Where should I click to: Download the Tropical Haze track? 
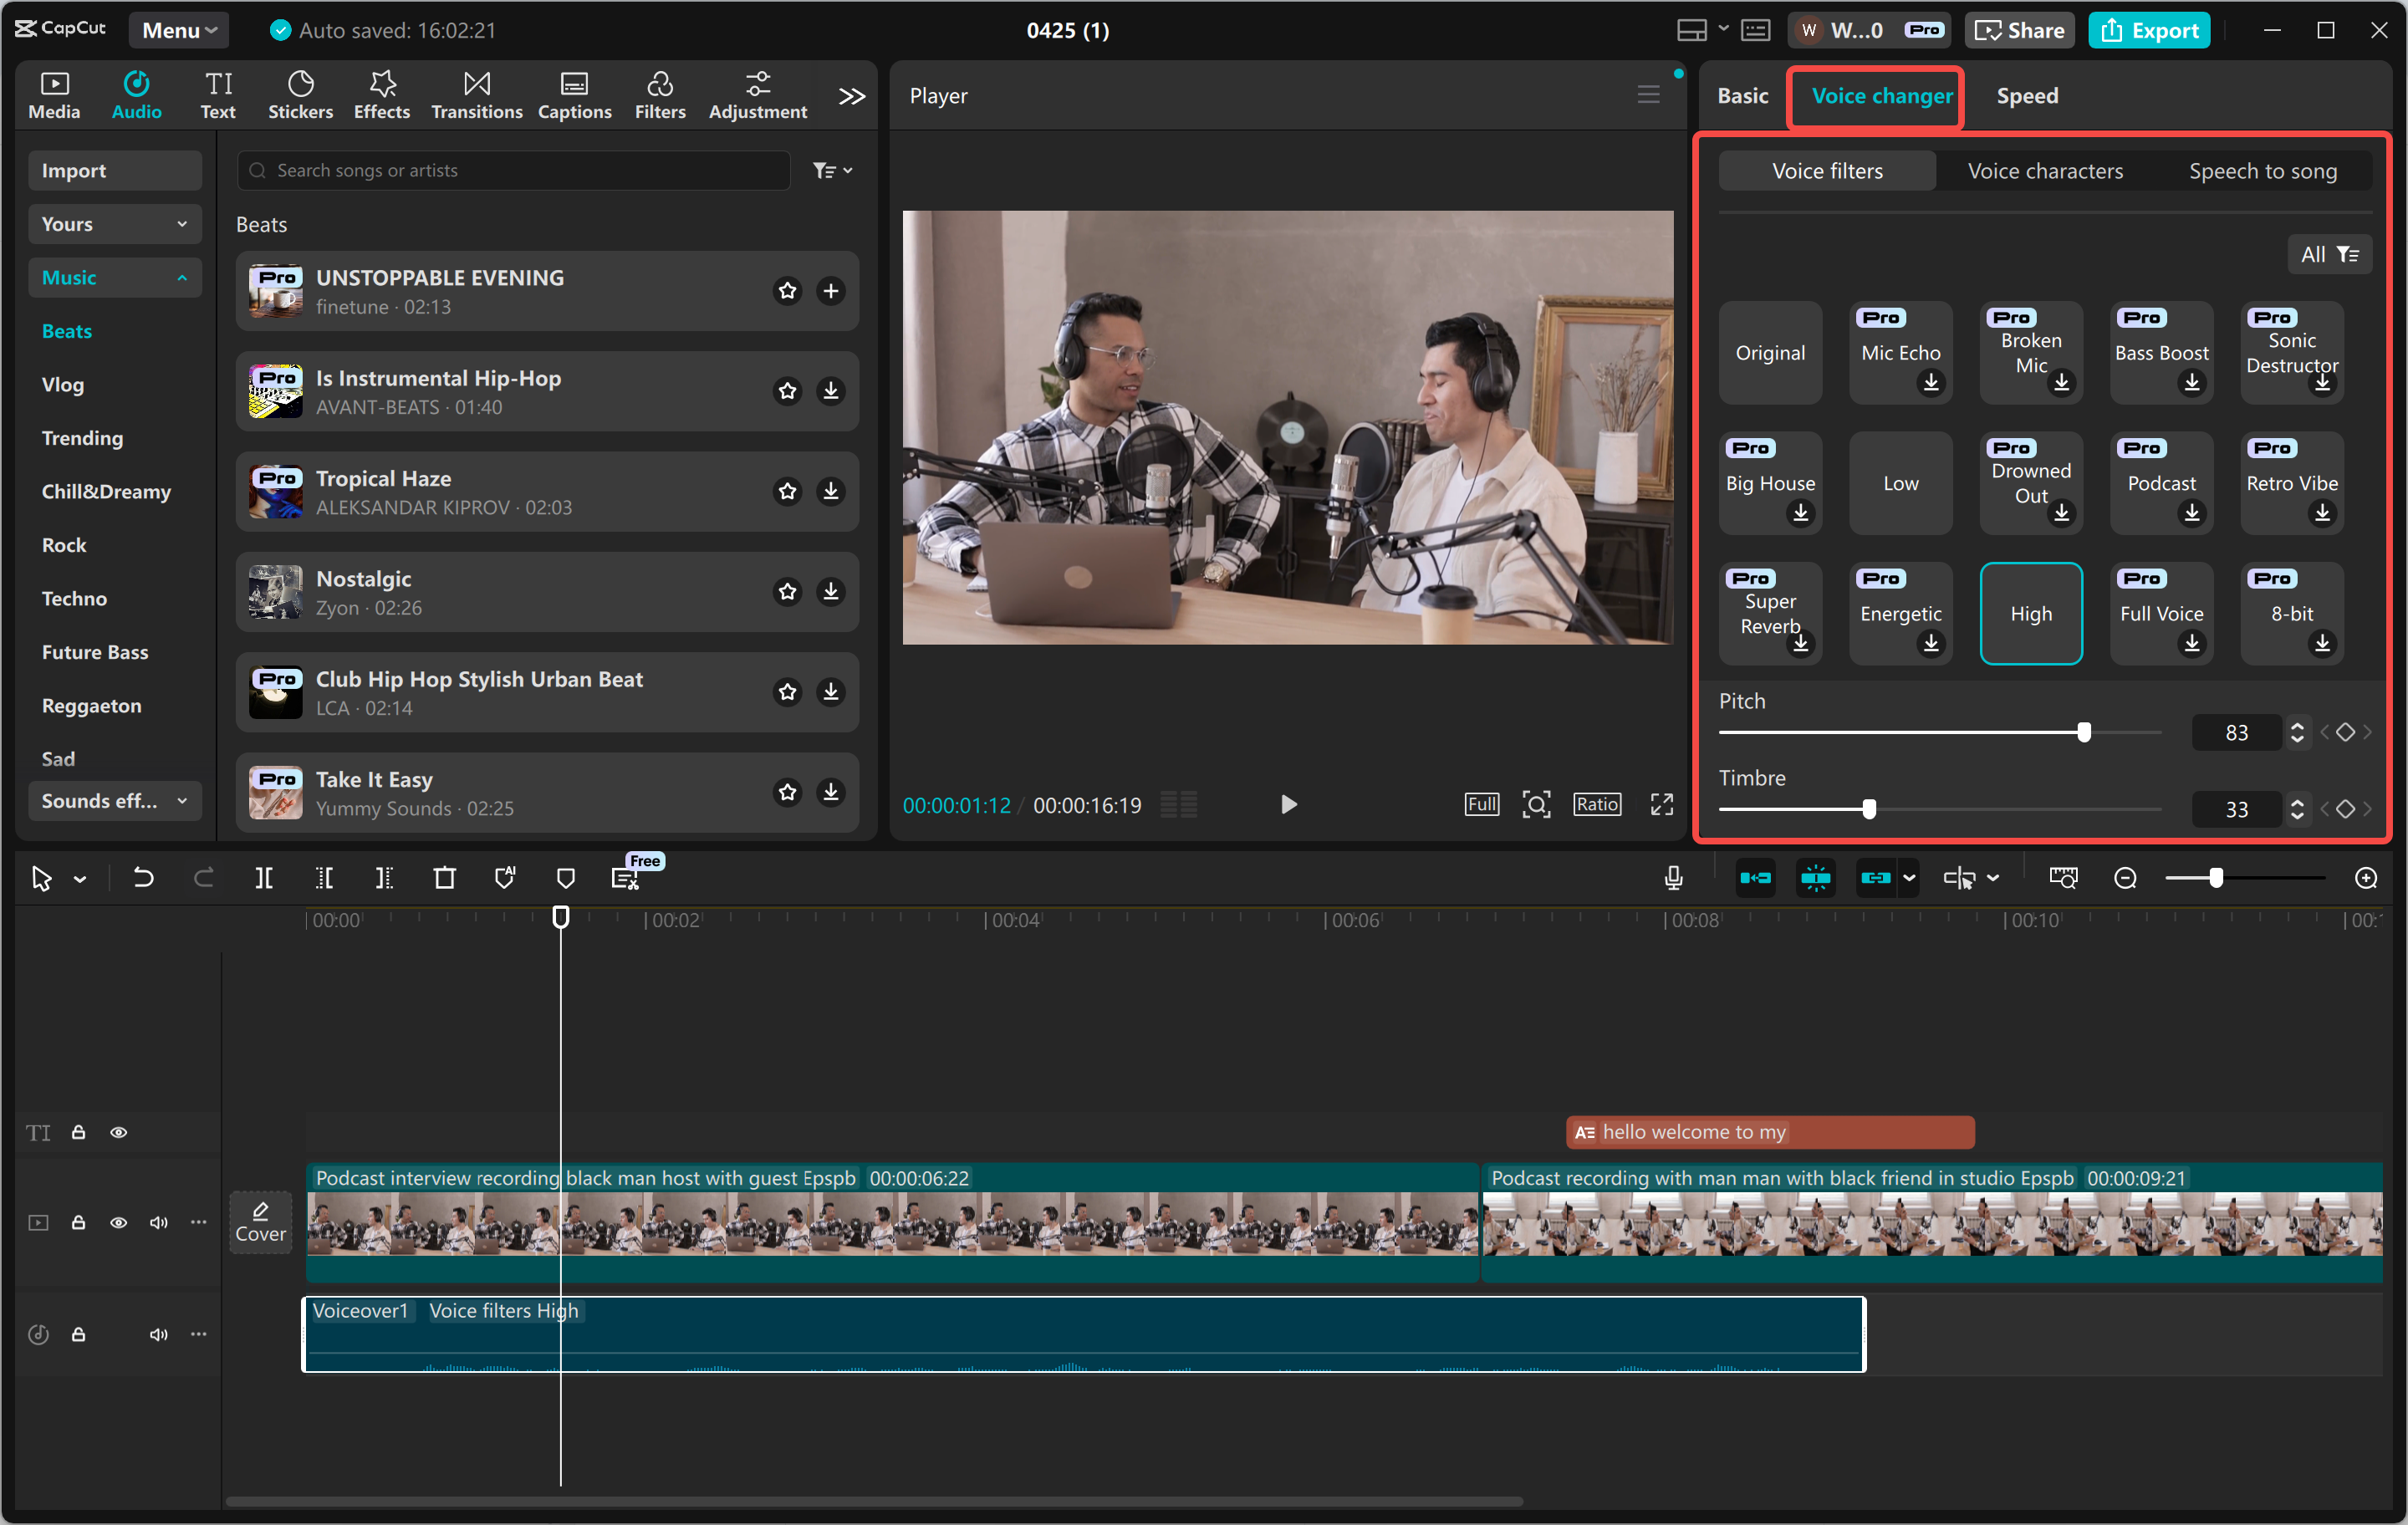click(x=830, y=491)
